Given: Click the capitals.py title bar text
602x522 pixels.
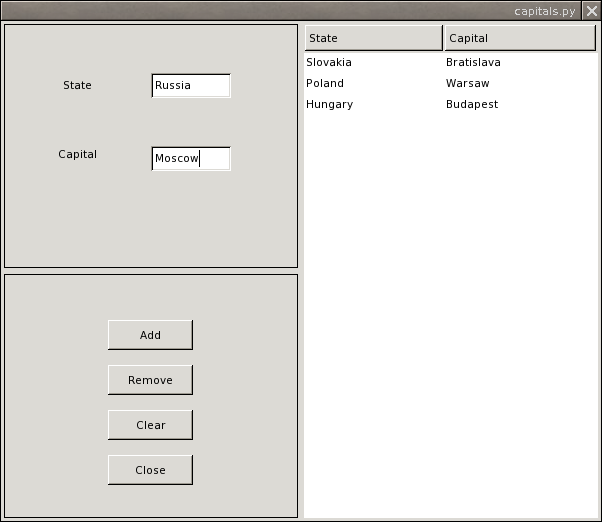Looking at the screenshot, I should click(545, 11).
